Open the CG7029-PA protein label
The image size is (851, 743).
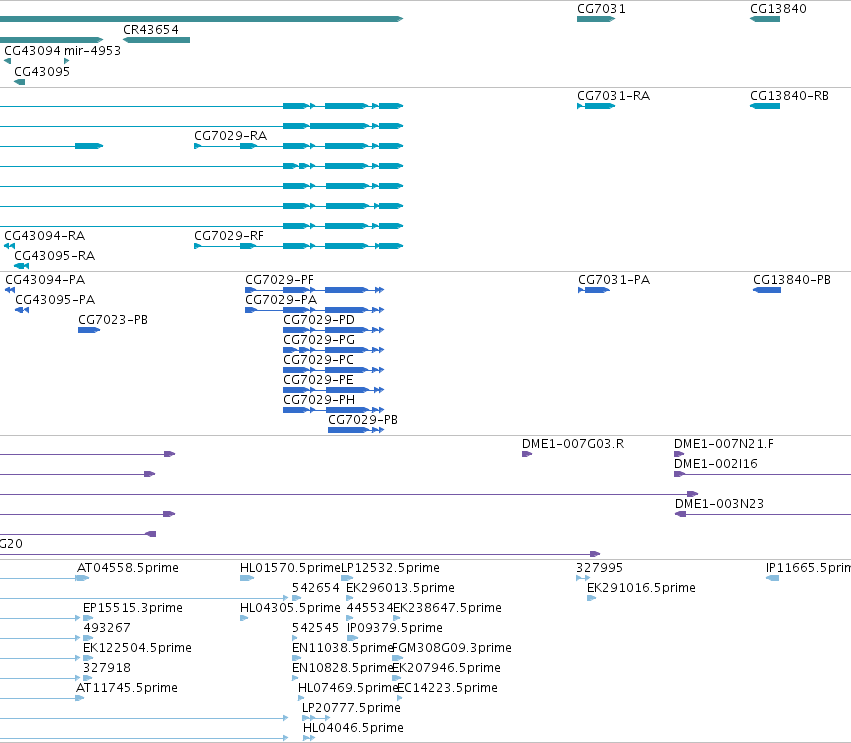281,300
